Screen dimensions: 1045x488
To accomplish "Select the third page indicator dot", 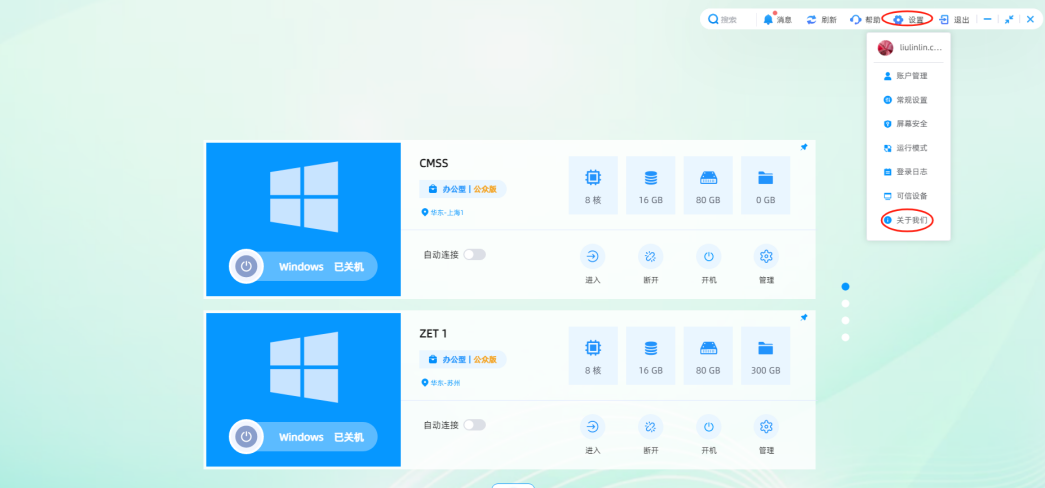I will (846, 321).
